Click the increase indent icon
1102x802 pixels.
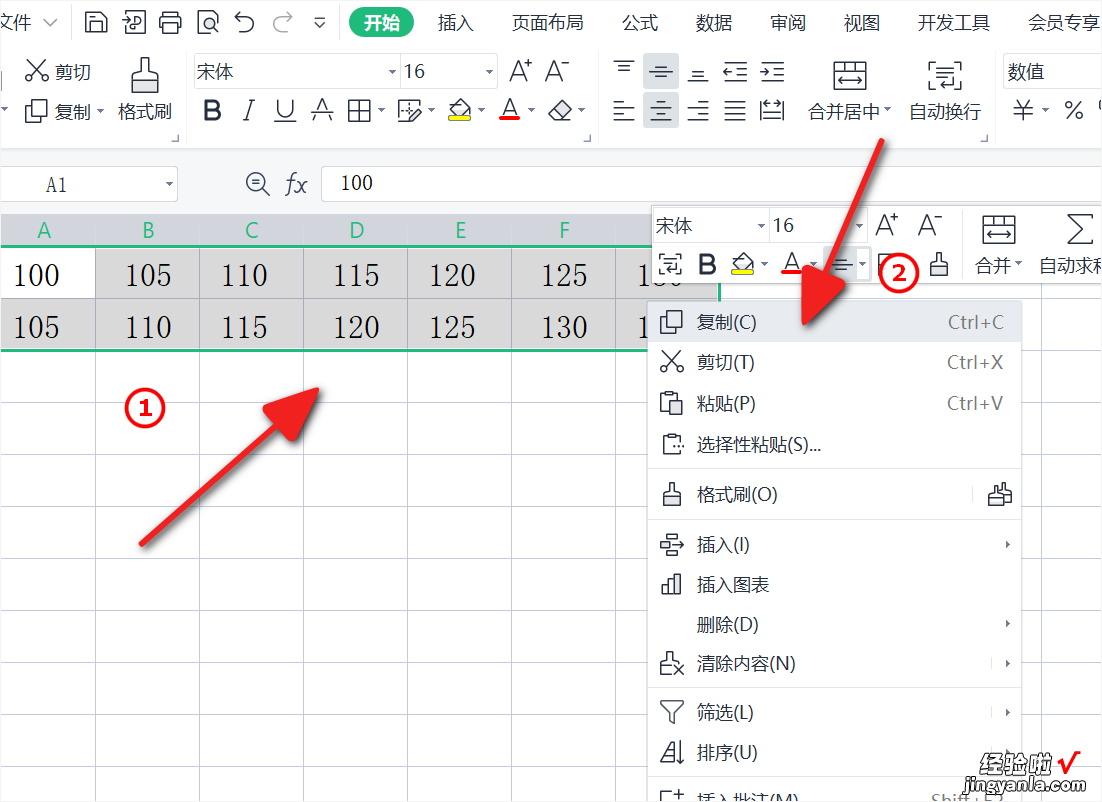pos(772,72)
